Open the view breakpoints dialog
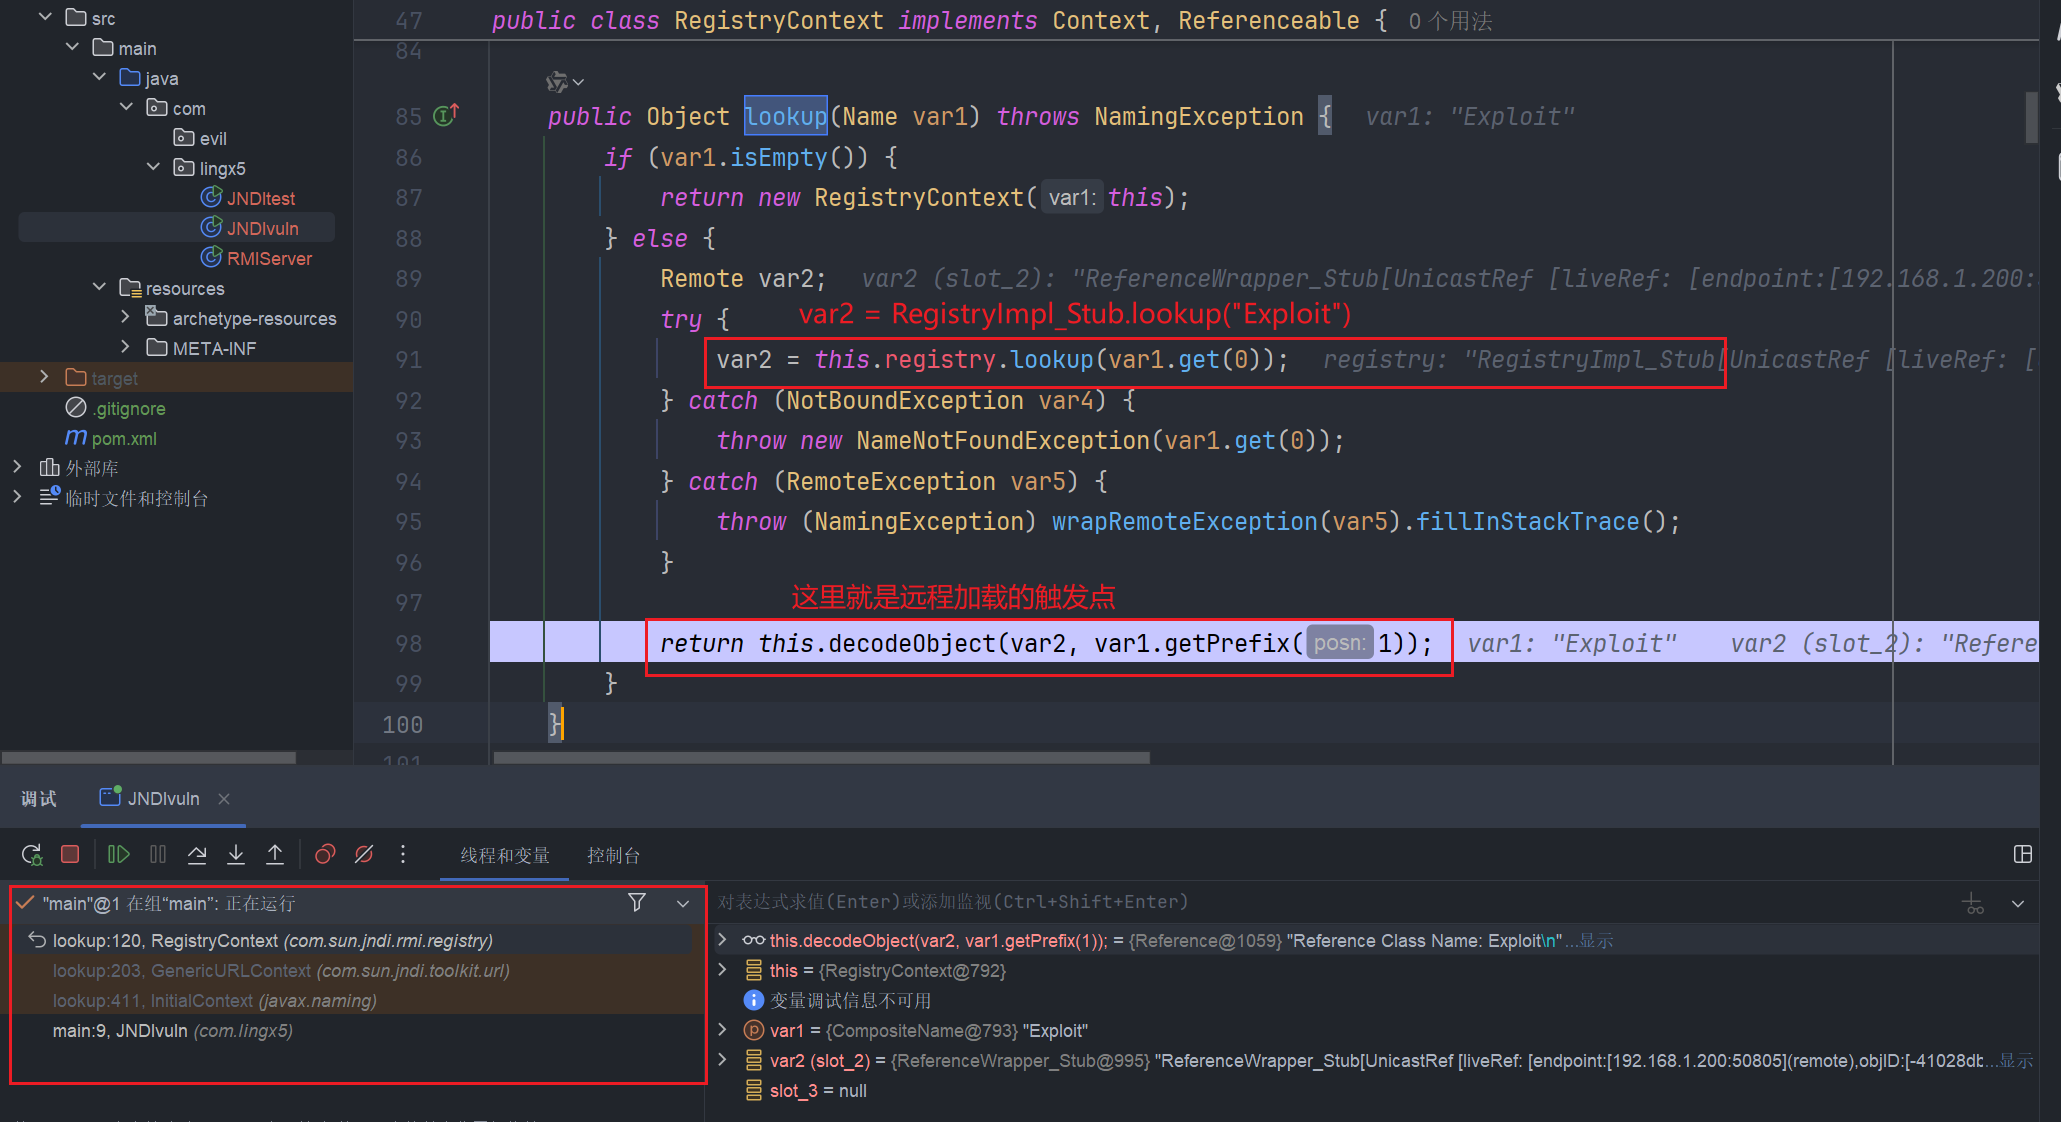This screenshot has width=2061, height=1122. (325, 855)
